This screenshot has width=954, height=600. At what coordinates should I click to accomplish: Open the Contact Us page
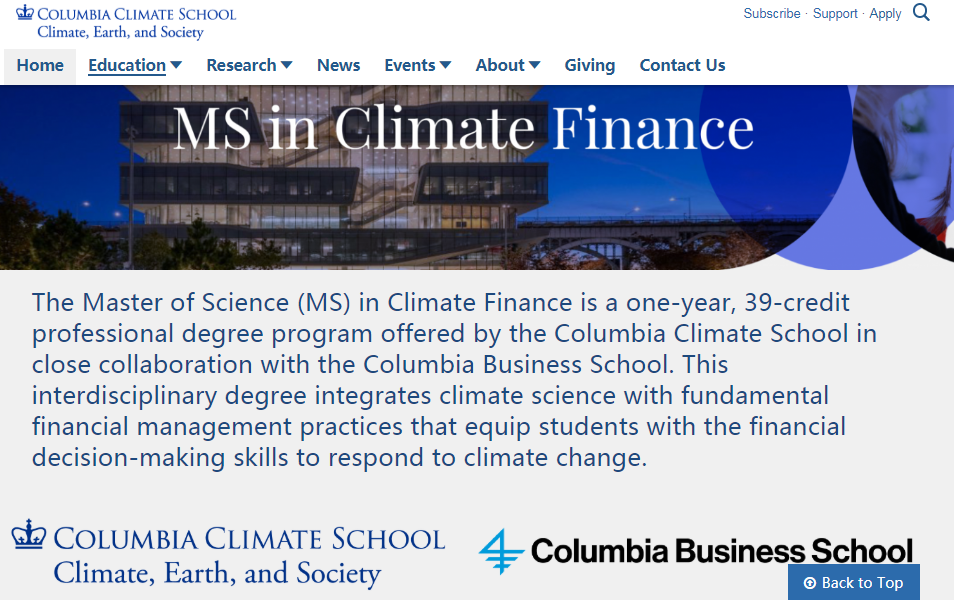682,65
